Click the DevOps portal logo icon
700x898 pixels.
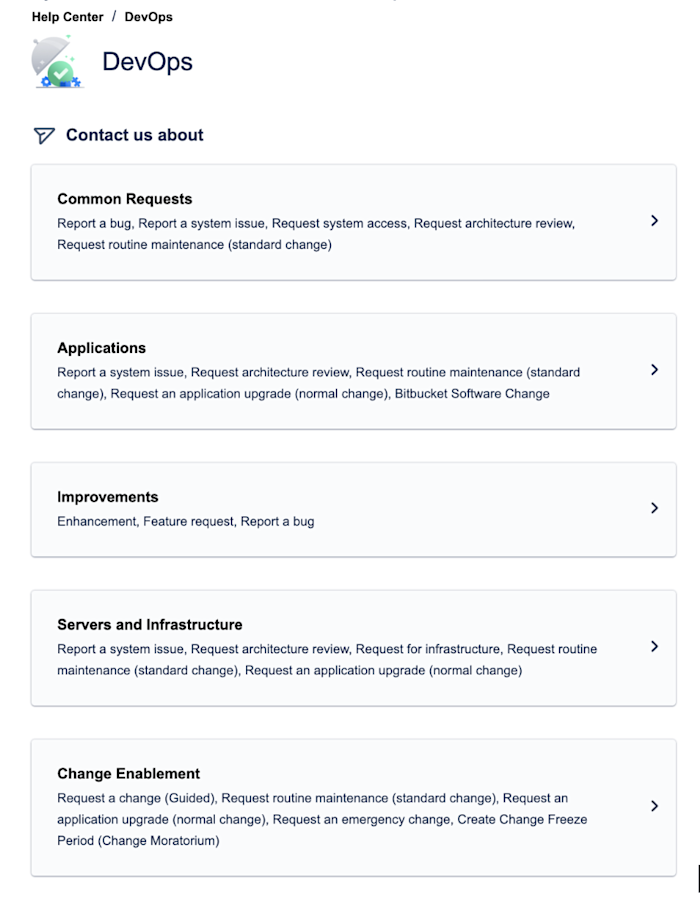[58, 62]
